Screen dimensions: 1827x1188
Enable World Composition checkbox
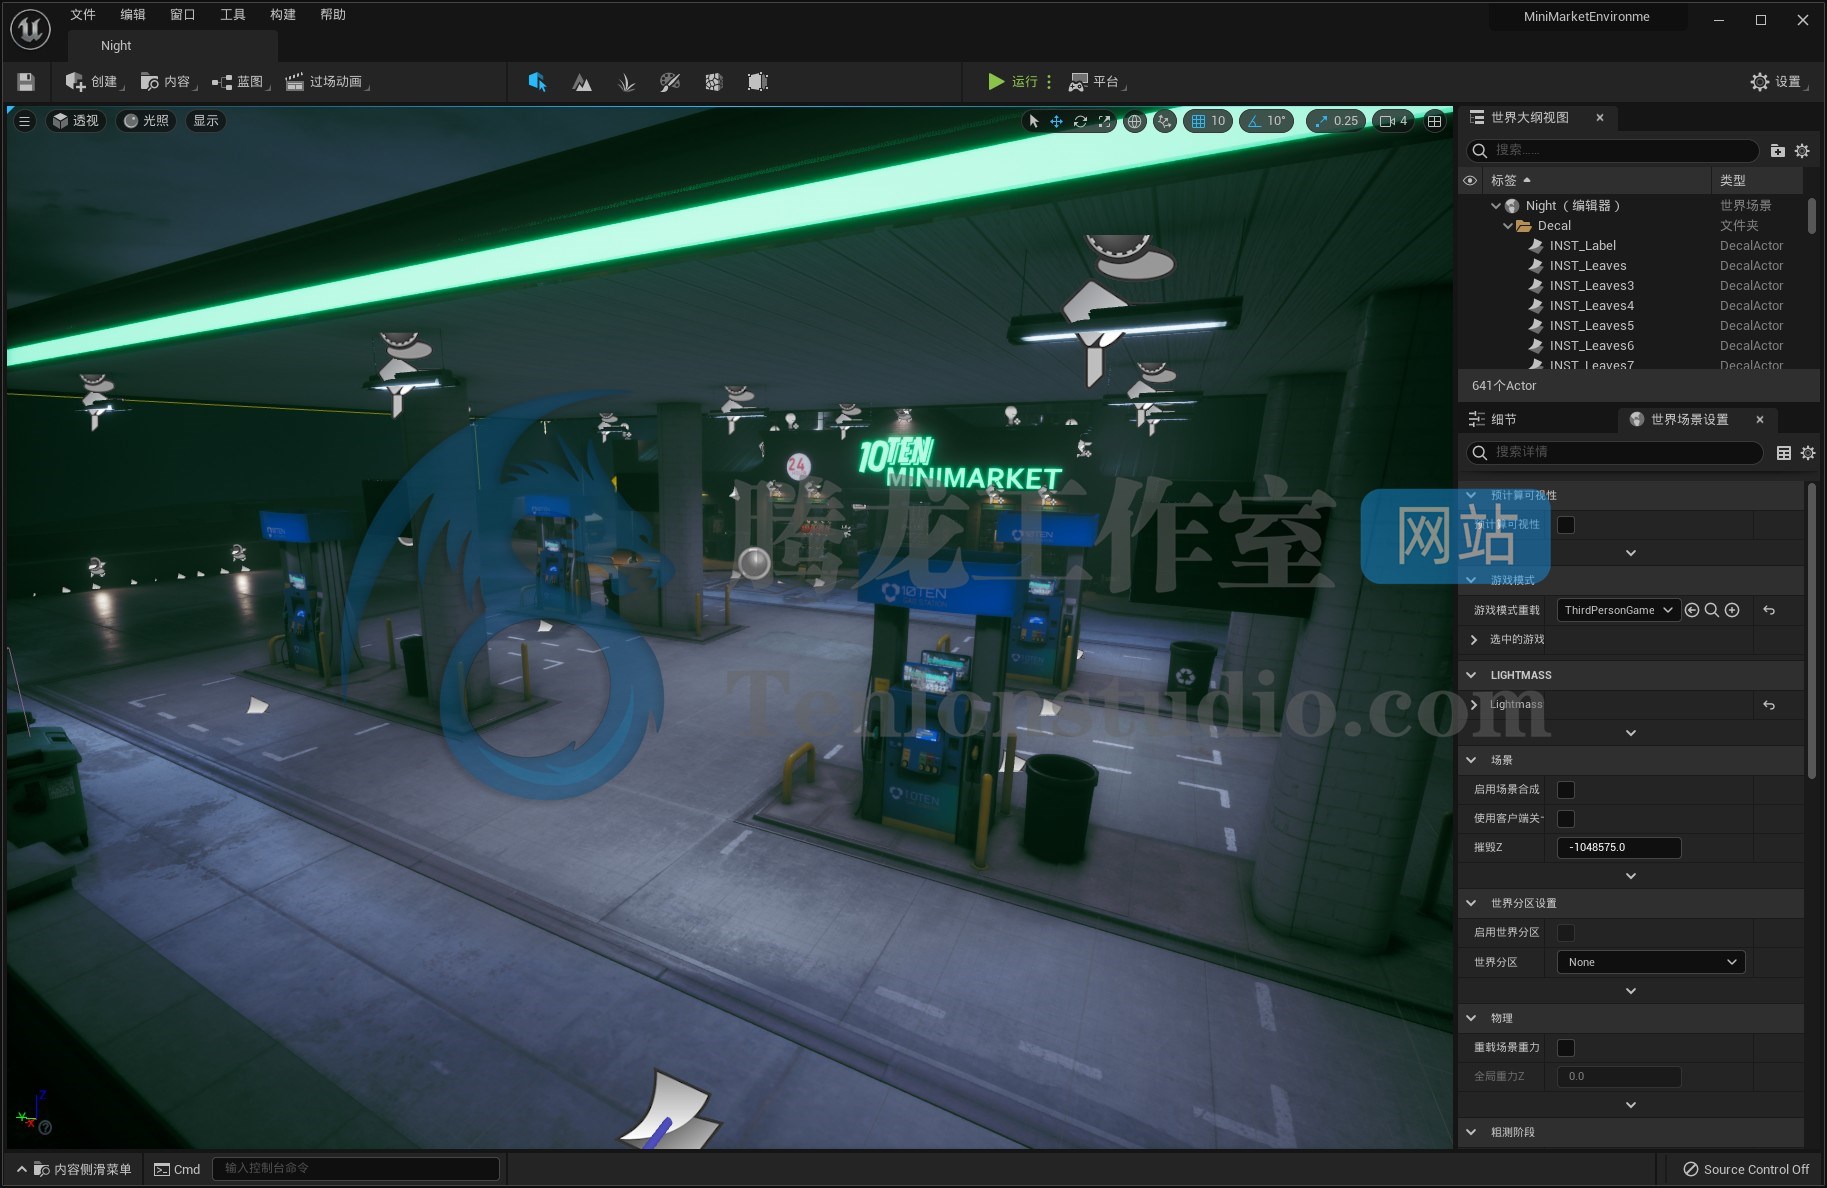point(1566,790)
